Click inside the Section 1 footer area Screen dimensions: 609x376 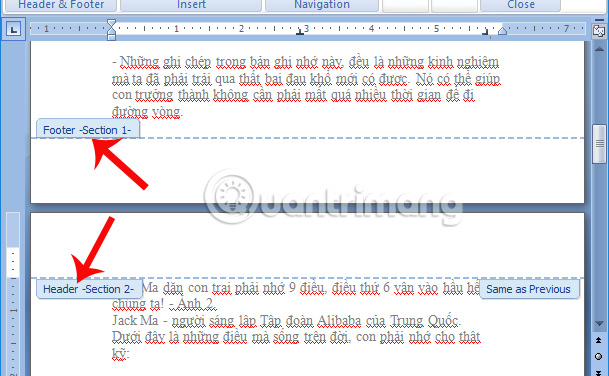coord(307,170)
